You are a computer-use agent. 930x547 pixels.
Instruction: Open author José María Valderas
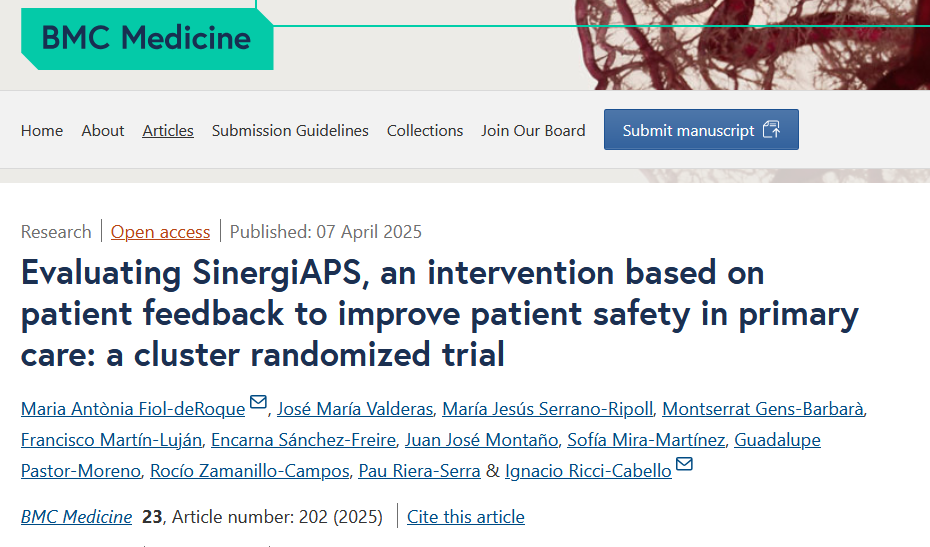pos(354,409)
